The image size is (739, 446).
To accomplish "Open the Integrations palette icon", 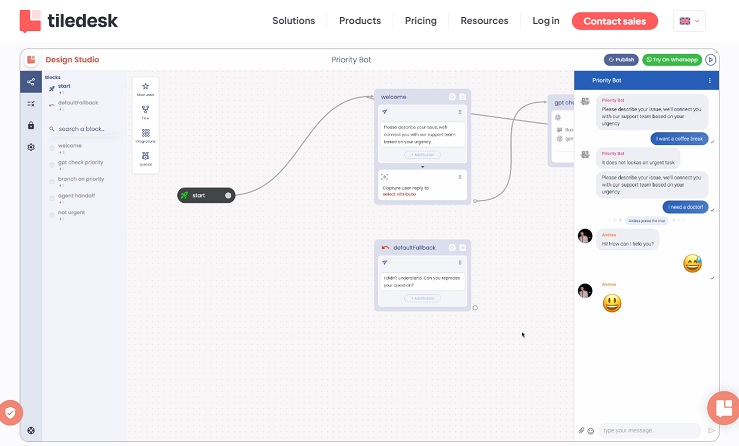I will point(146,135).
